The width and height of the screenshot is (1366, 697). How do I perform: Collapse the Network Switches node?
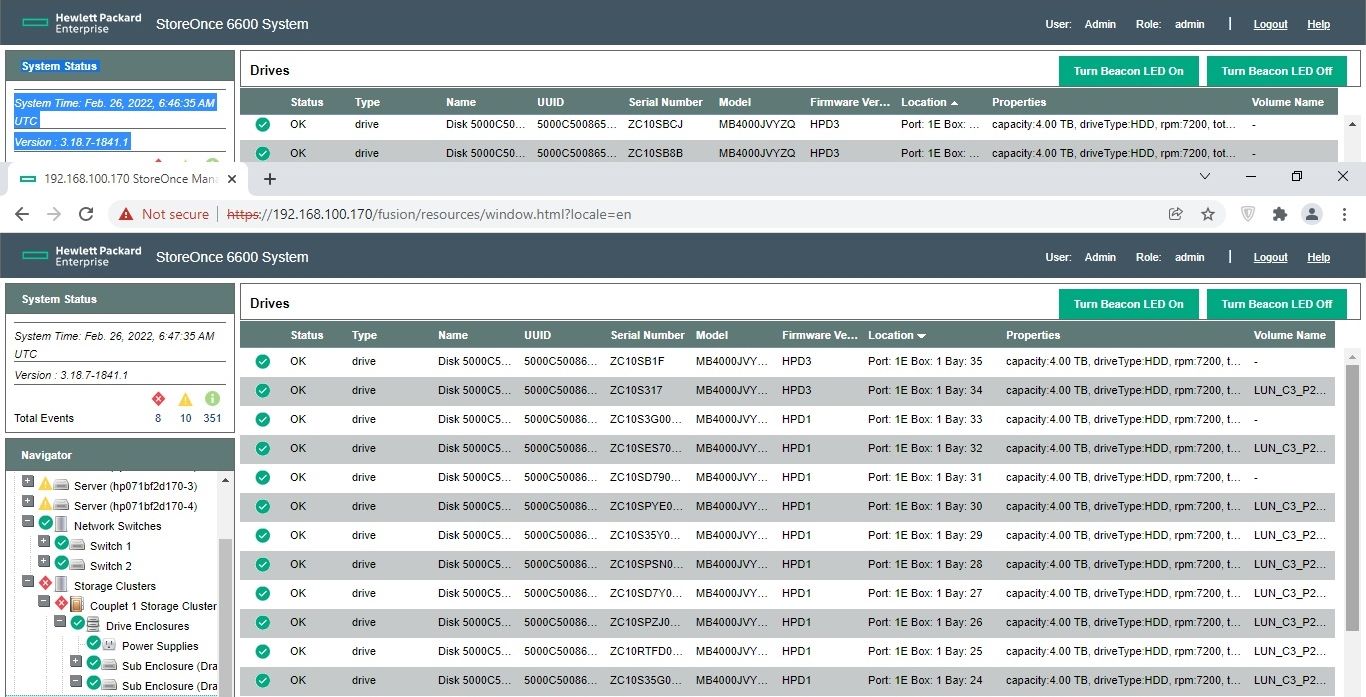pyautogui.click(x=28, y=522)
